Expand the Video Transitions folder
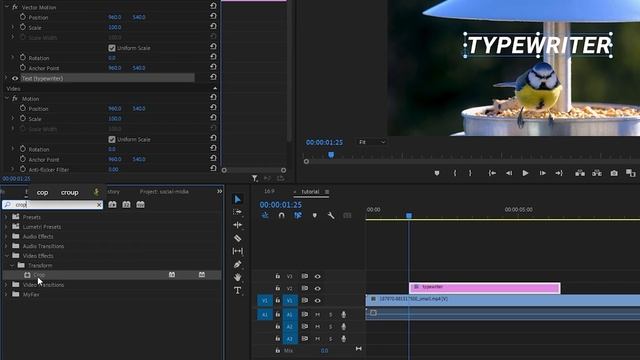Image resolution: width=640 pixels, height=360 pixels. (6, 284)
